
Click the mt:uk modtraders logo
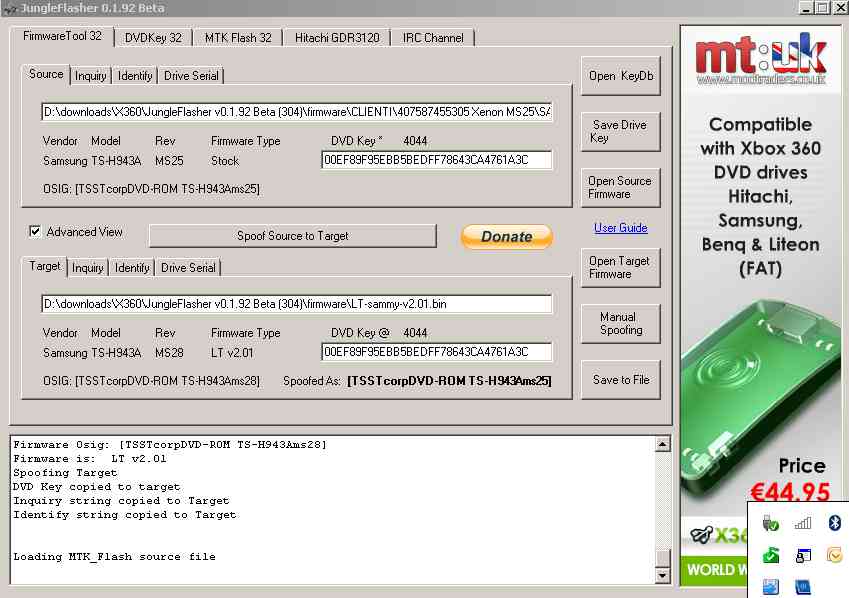[x=761, y=58]
